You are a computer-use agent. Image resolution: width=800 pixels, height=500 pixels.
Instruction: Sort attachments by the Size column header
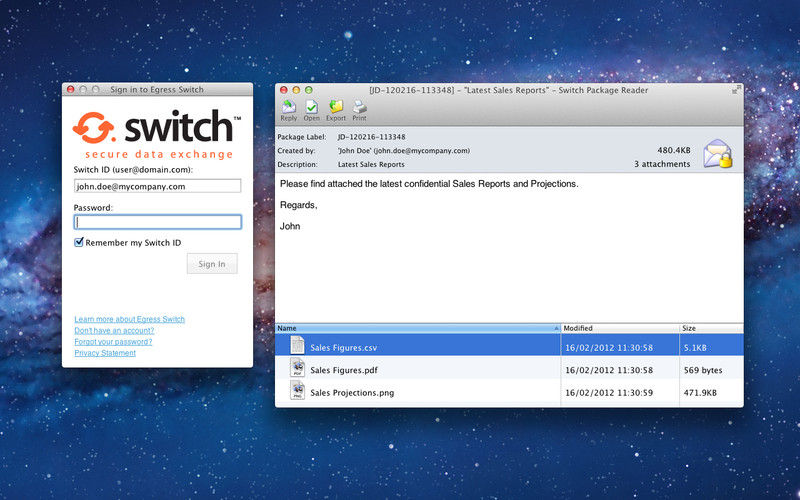pos(711,328)
